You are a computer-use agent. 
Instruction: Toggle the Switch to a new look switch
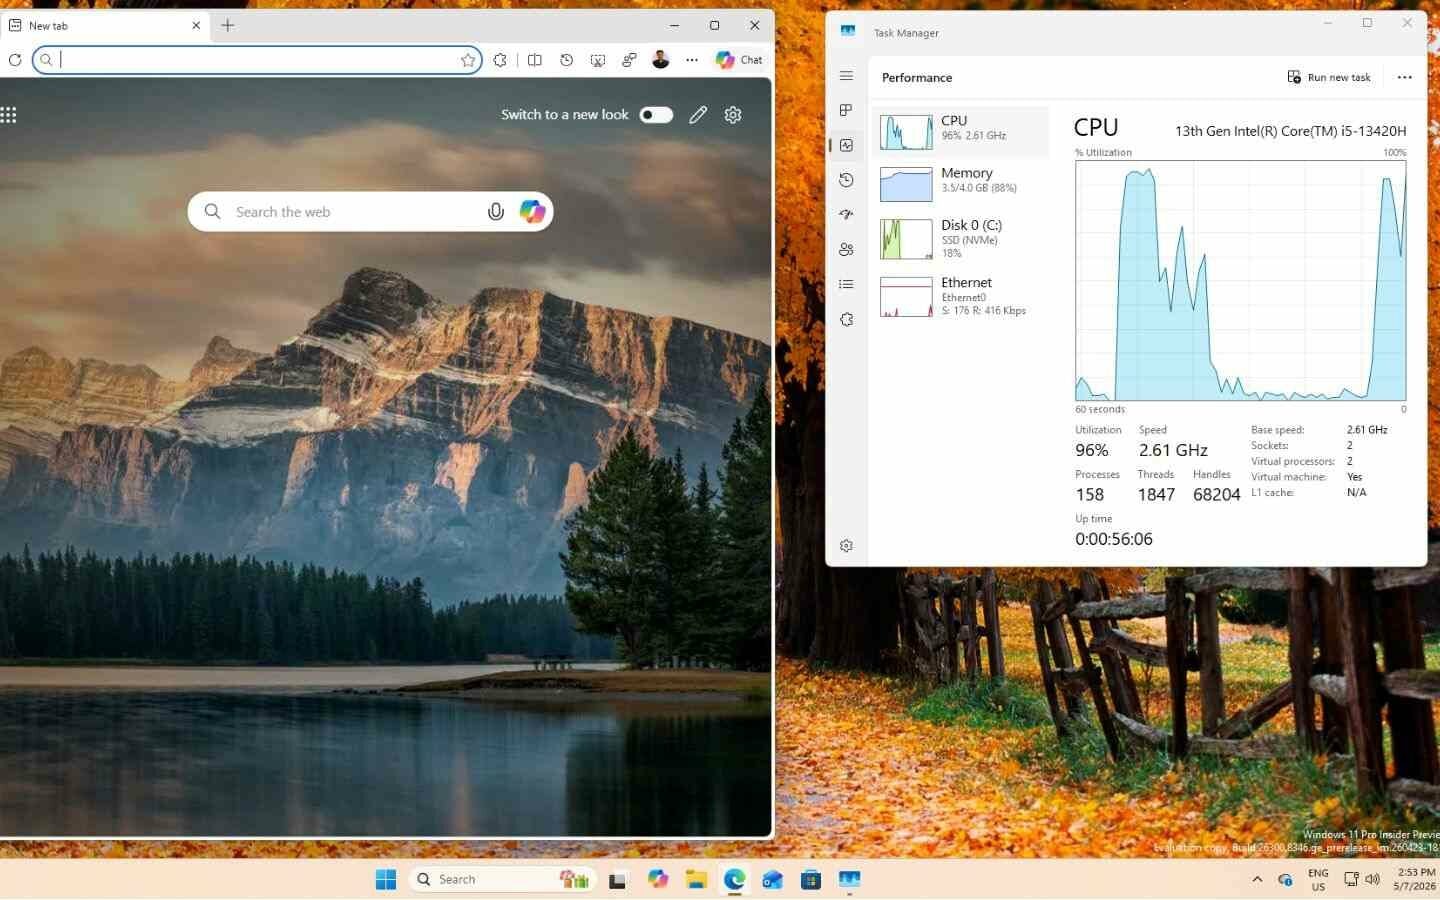tap(656, 115)
